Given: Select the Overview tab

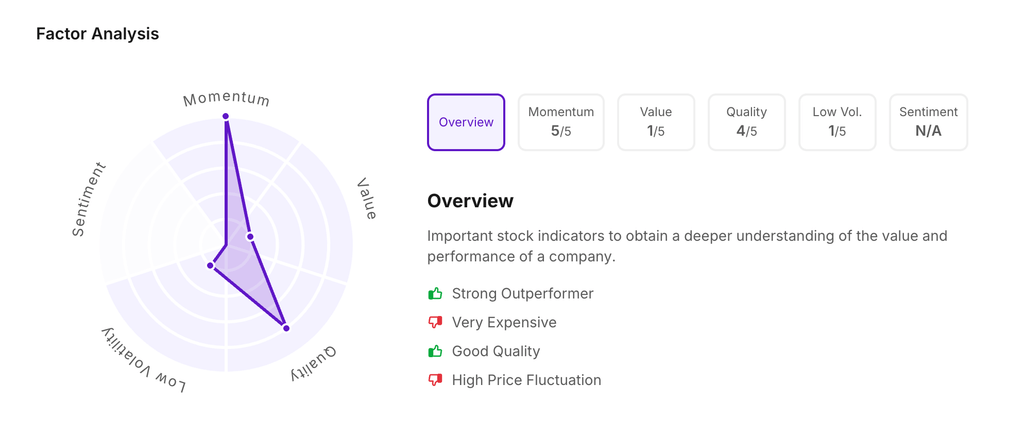Looking at the screenshot, I should [466, 122].
